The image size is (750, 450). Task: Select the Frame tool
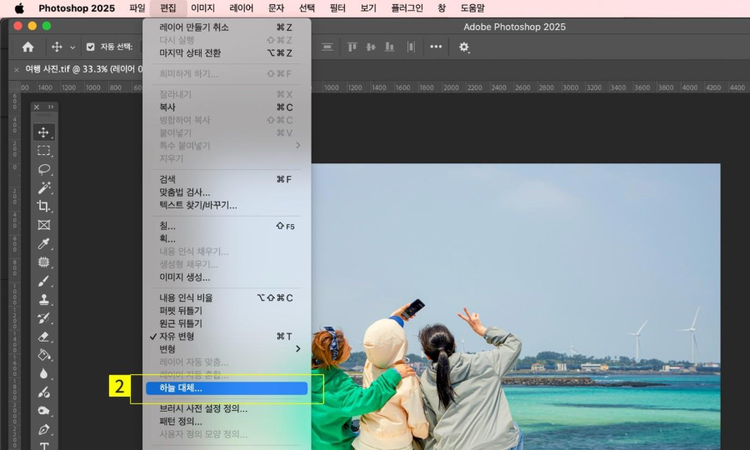44,225
